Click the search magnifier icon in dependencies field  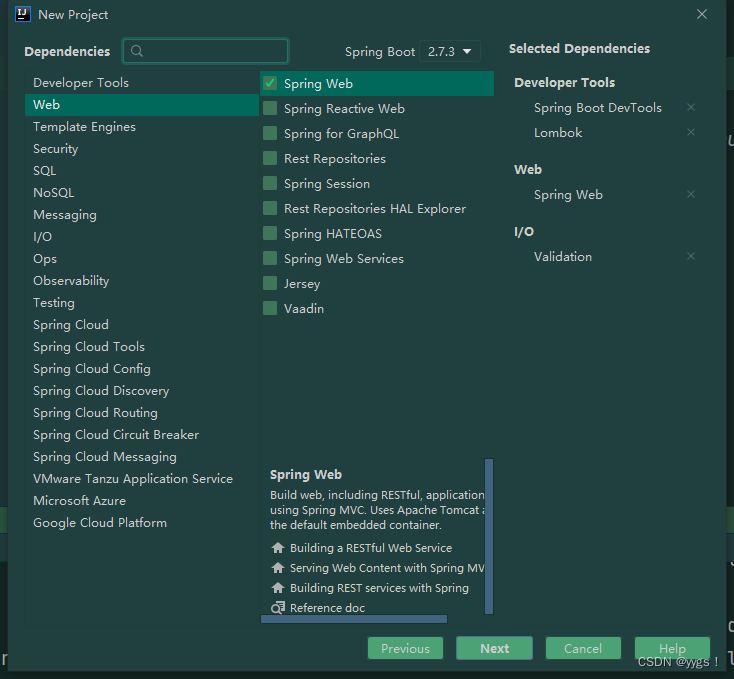137,51
